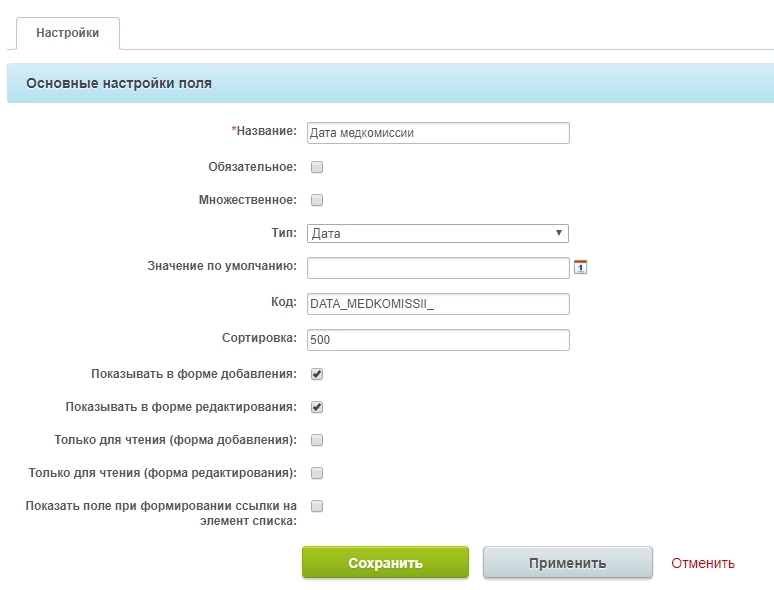Toggle the Множественное checkbox
Viewport: 774px width, 590px height.
click(317, 200)
